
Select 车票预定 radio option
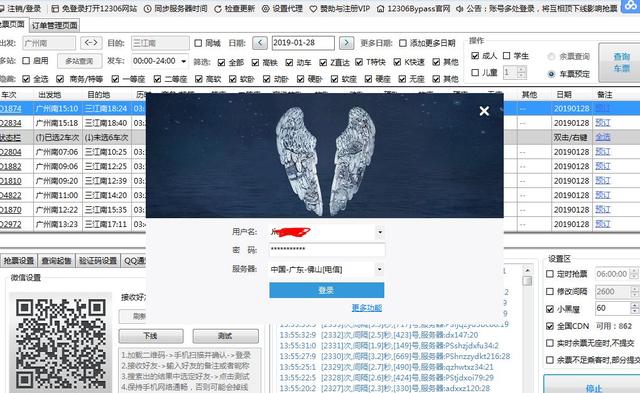[551, 74]
